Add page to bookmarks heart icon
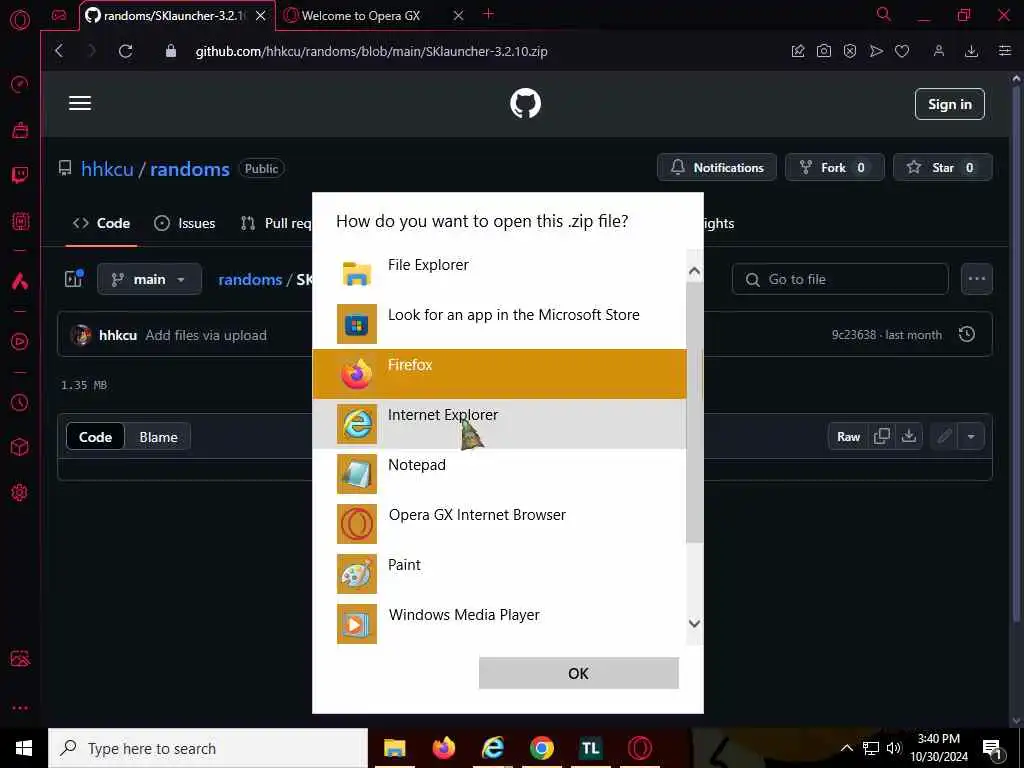Image resolution: width=1024 pixels, height=768 pixels. pos(902,51)
